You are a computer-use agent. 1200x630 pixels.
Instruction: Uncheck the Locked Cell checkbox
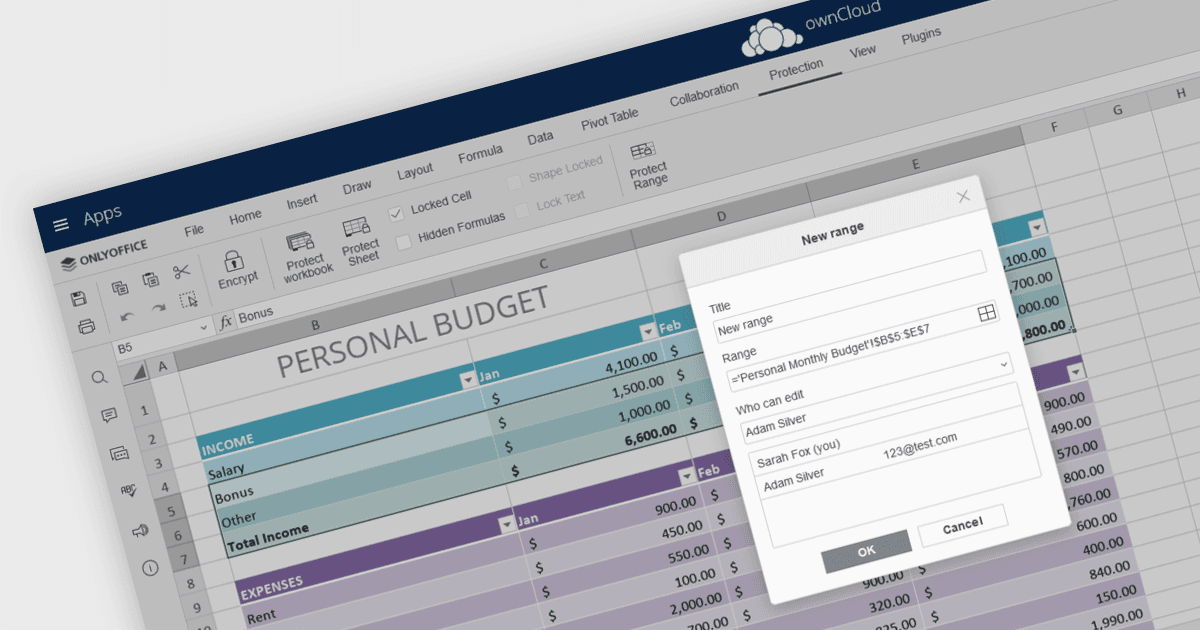tap(396, 213)
